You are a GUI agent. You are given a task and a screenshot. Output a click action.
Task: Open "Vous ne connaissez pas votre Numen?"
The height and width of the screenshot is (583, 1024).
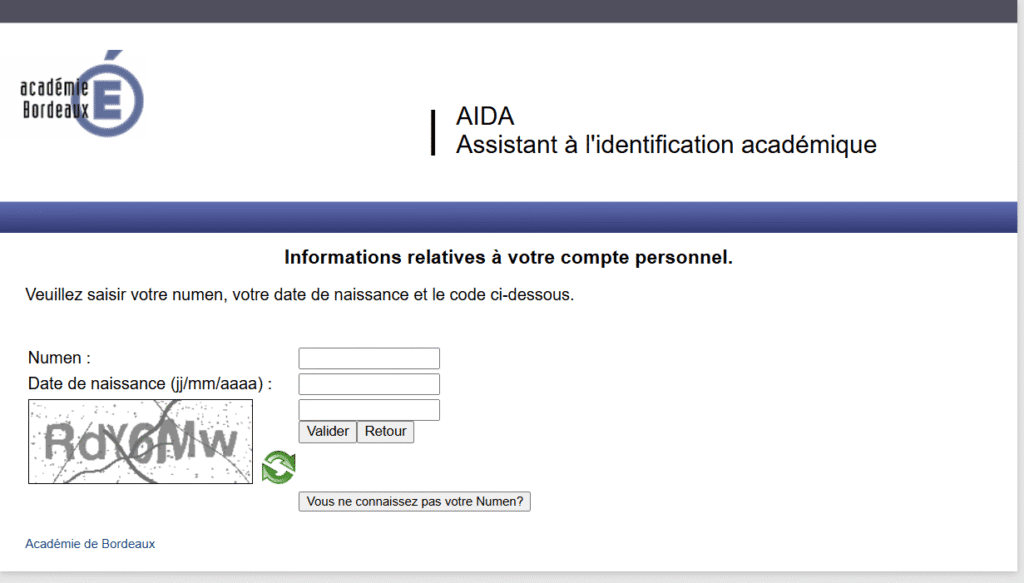(x=415, y=501)
